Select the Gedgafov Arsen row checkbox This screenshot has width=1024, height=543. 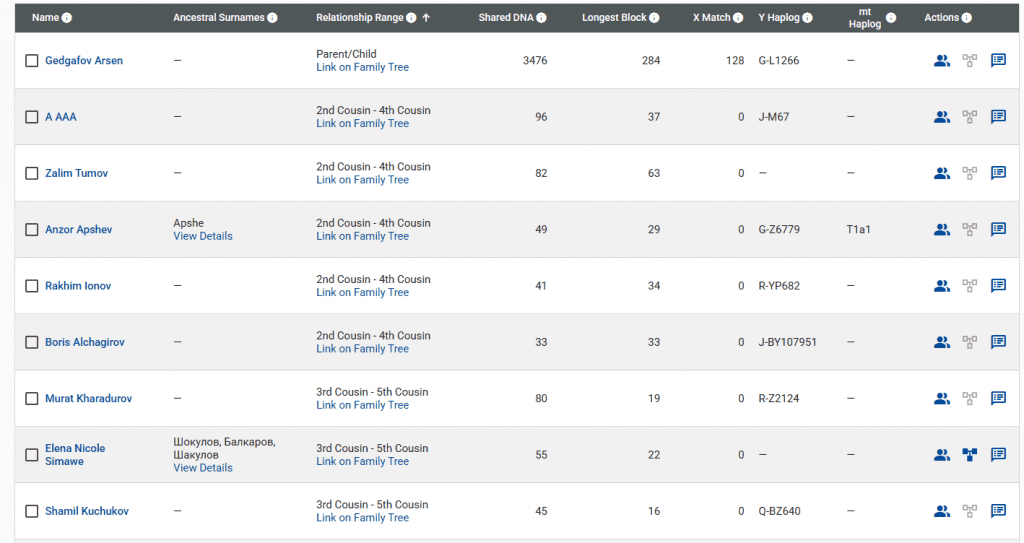tap(32, 61)
